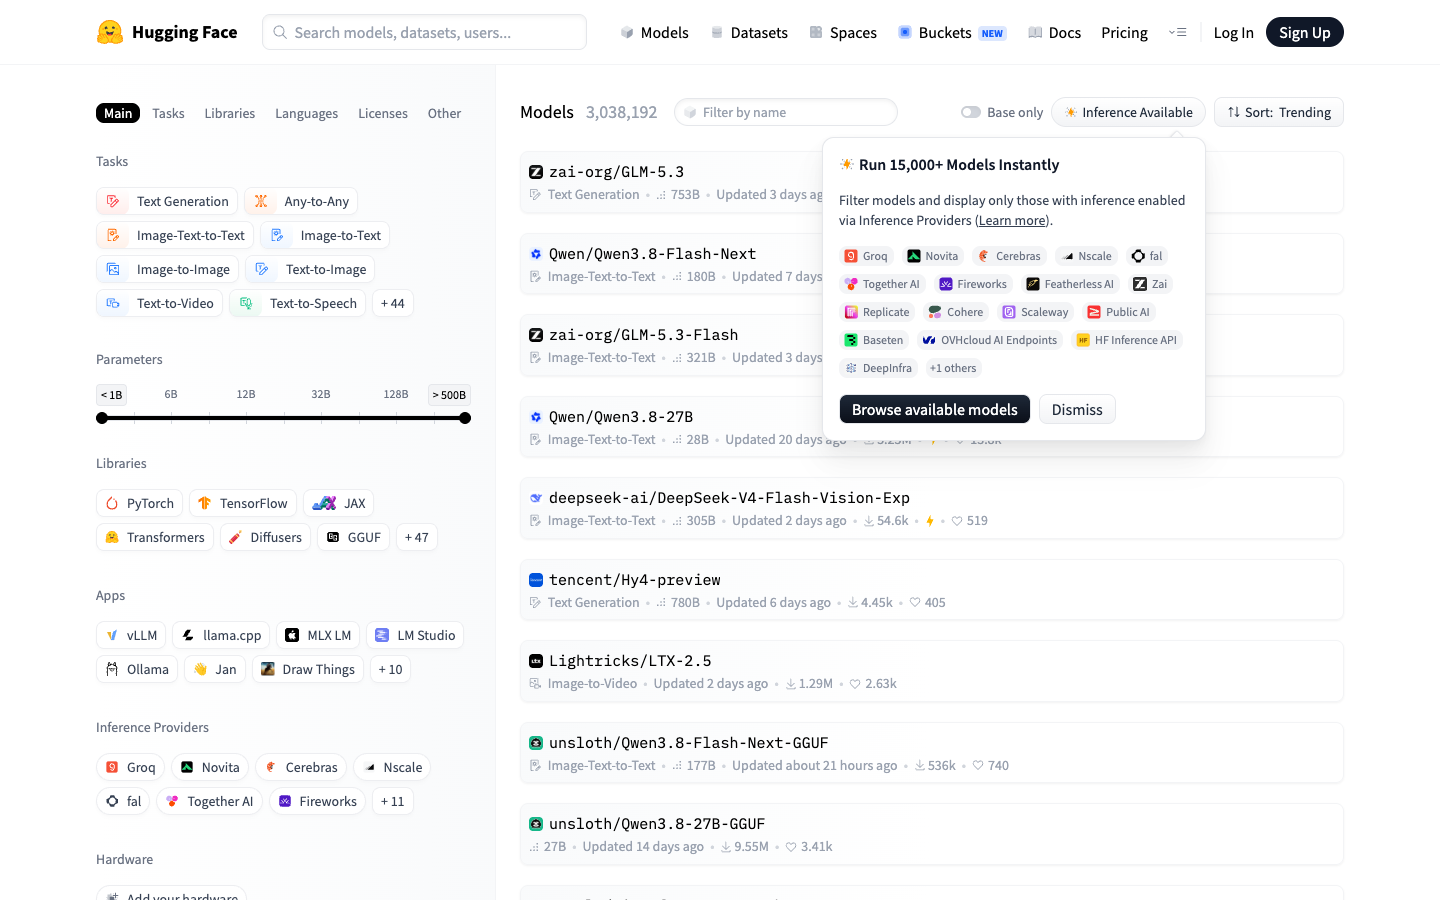Click the Novita icon in the popup
The width and height of the screenshot is (1440, 900).
coord(914,256)
